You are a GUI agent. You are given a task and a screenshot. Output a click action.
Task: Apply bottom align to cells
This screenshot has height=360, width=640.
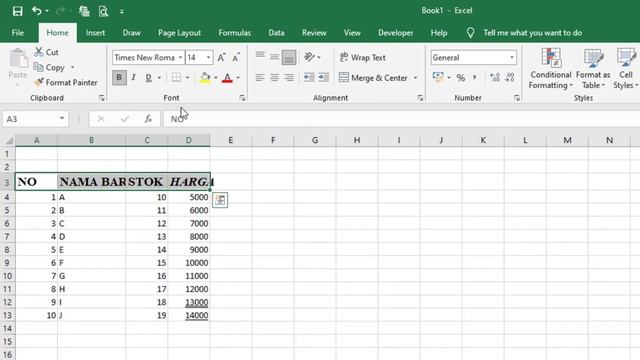click(x=289, y=57)
